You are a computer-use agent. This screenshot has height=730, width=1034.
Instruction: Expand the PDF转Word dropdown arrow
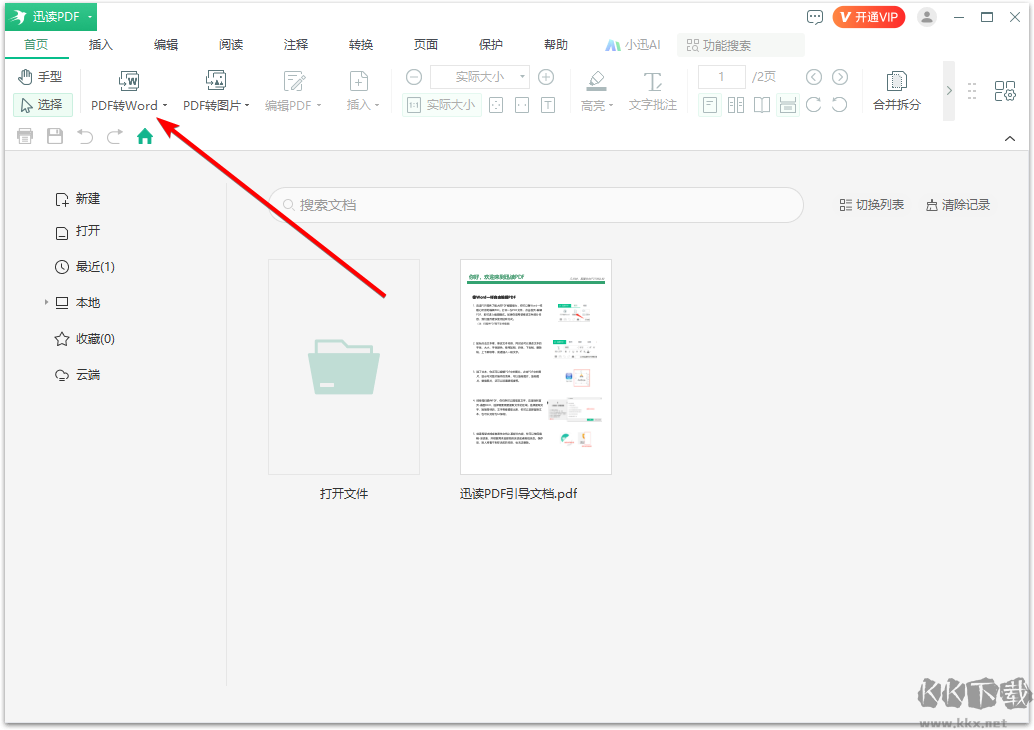(x=165, y=106)
